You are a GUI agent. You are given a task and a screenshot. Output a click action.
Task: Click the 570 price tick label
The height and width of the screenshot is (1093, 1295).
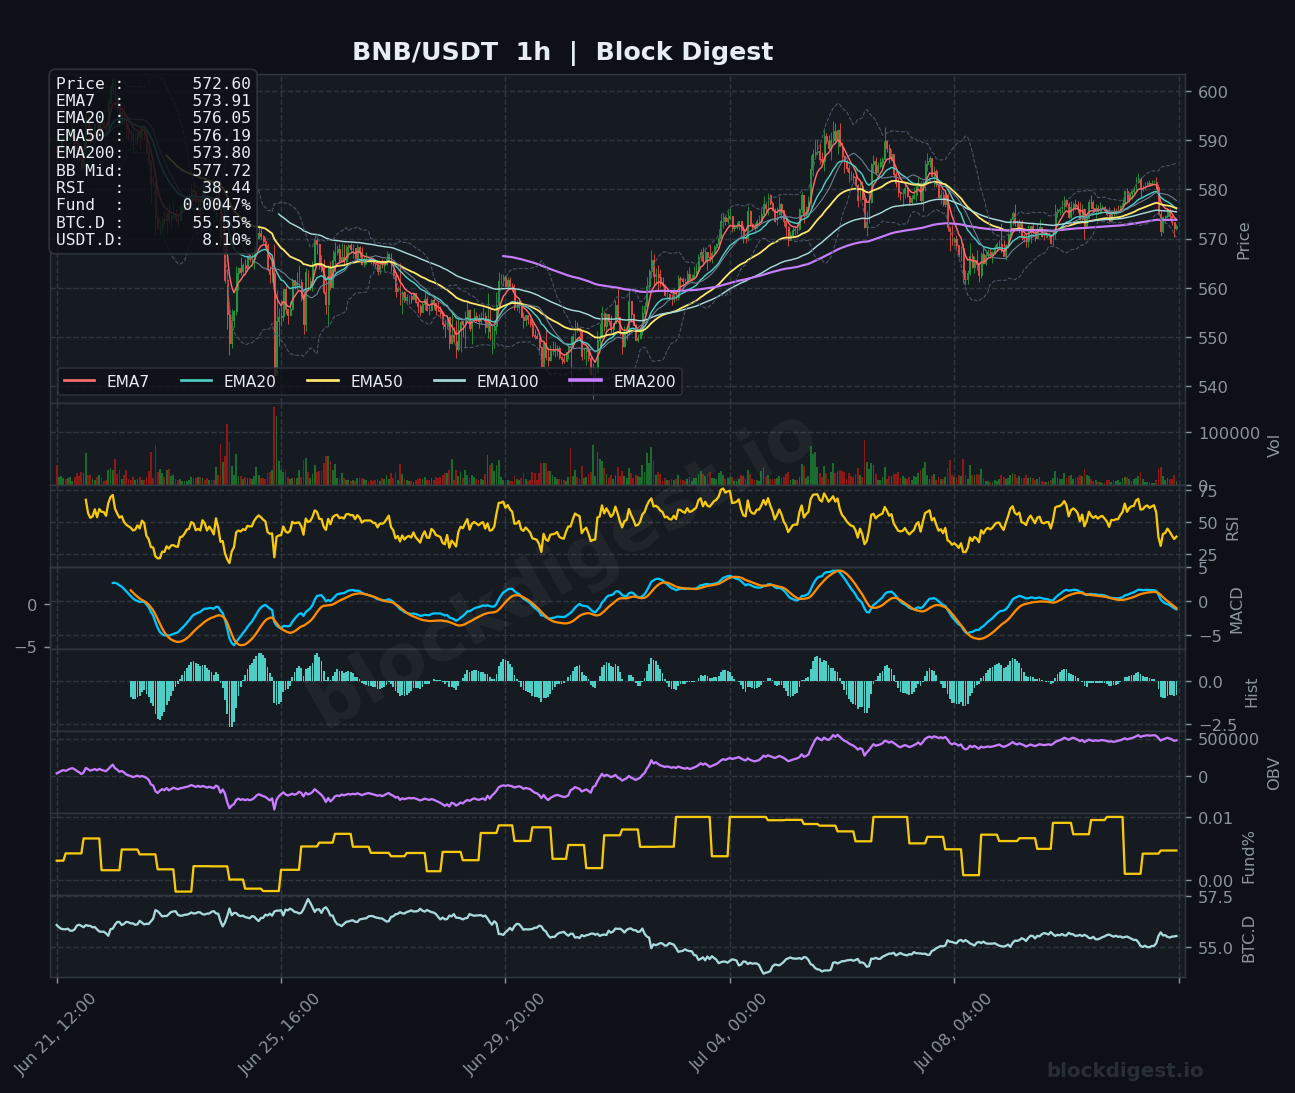[x=1212, y=239]
